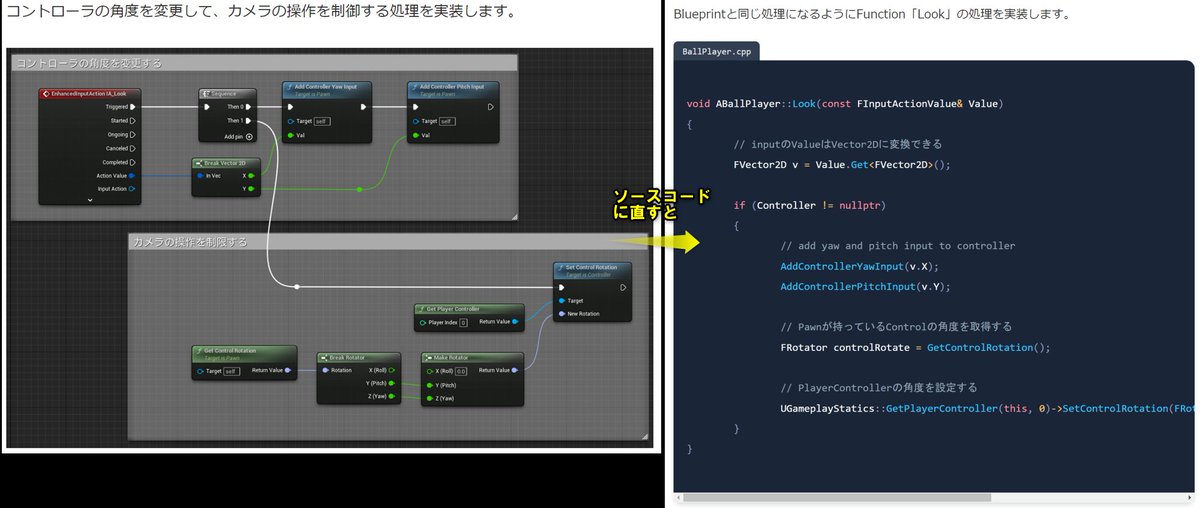Click Get Player Controller Return Value pin
Image resolution: width=1200 pixels, height=508 pixels.
[514, 322]
